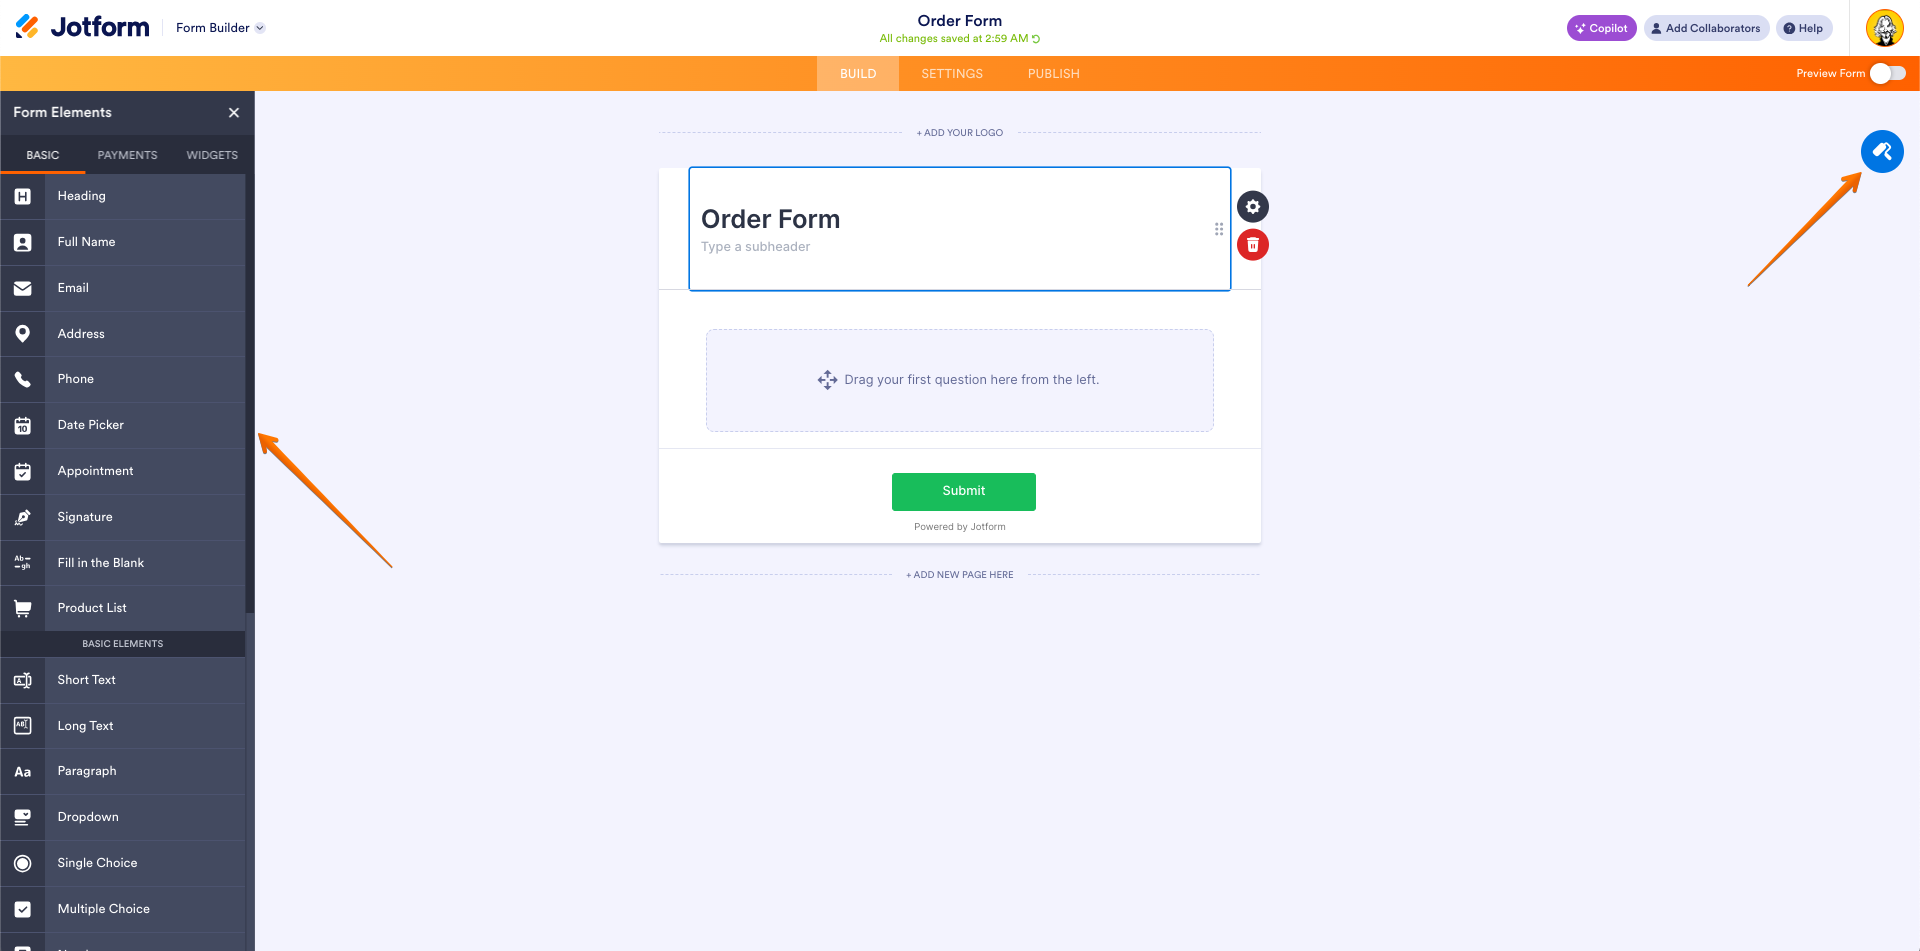
Task: Add the Phone element
Action: click(x=123, y=379)
